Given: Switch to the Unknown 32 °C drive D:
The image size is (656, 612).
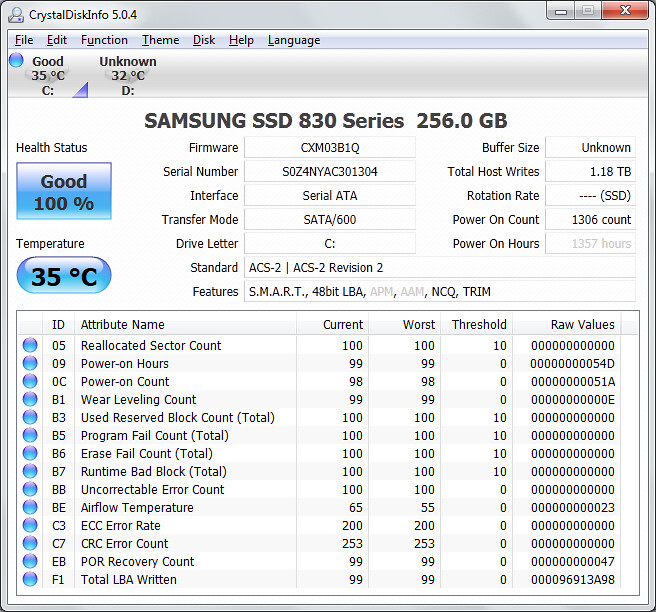Looking at the screenshot, I should click(127, 75).
